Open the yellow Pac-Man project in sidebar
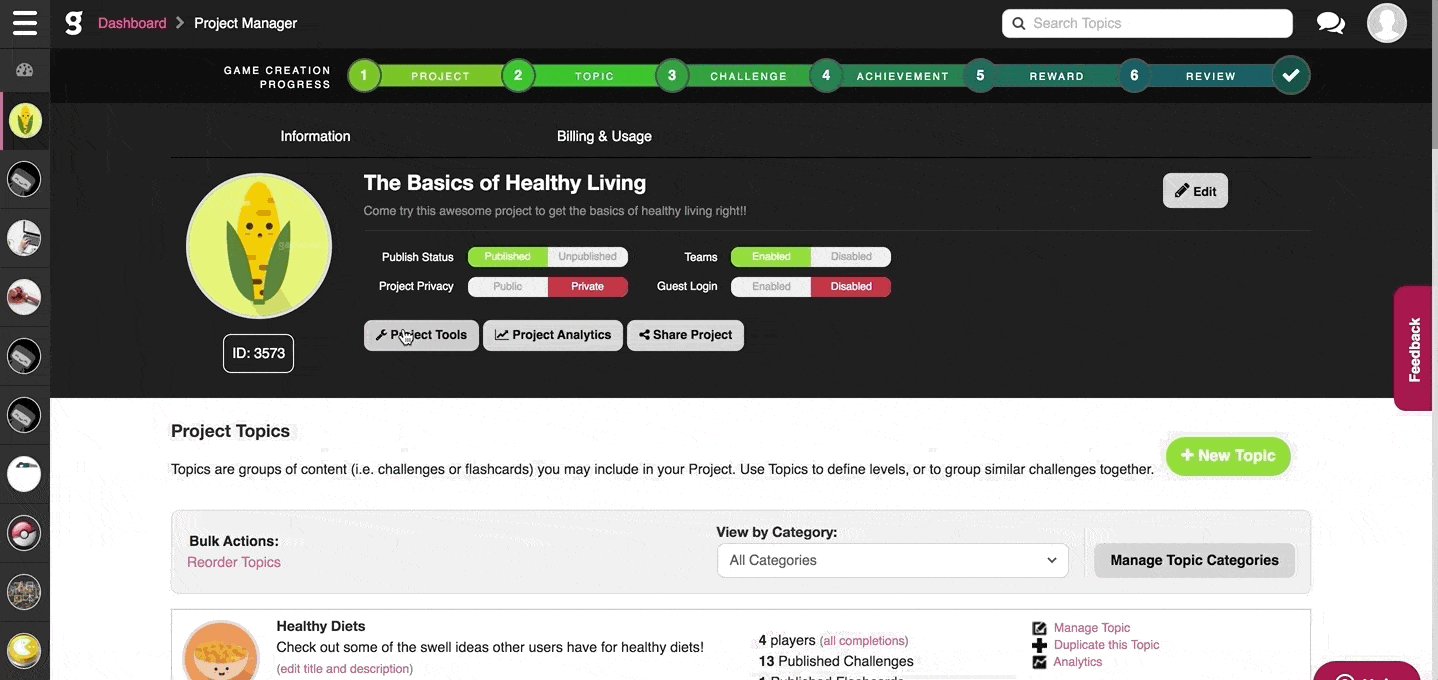The height and width of the screenshot is (680, 1438). [25, 652]
